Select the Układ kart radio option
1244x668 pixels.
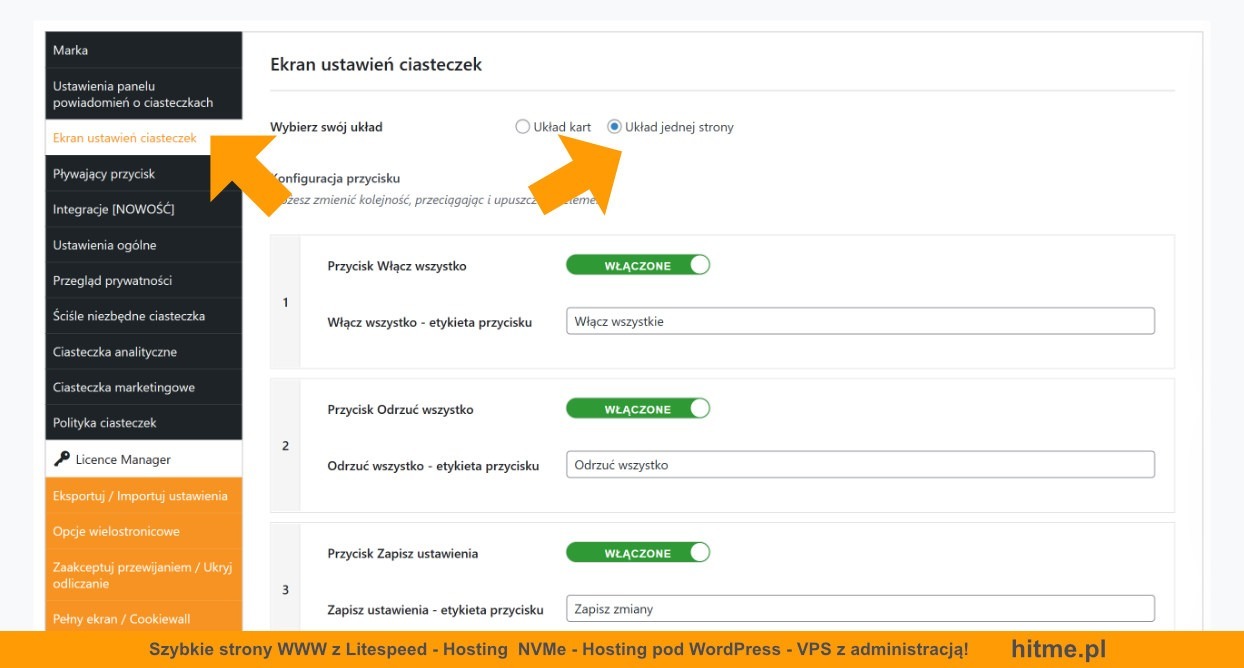pyautogui.click(x=522, y=127)
